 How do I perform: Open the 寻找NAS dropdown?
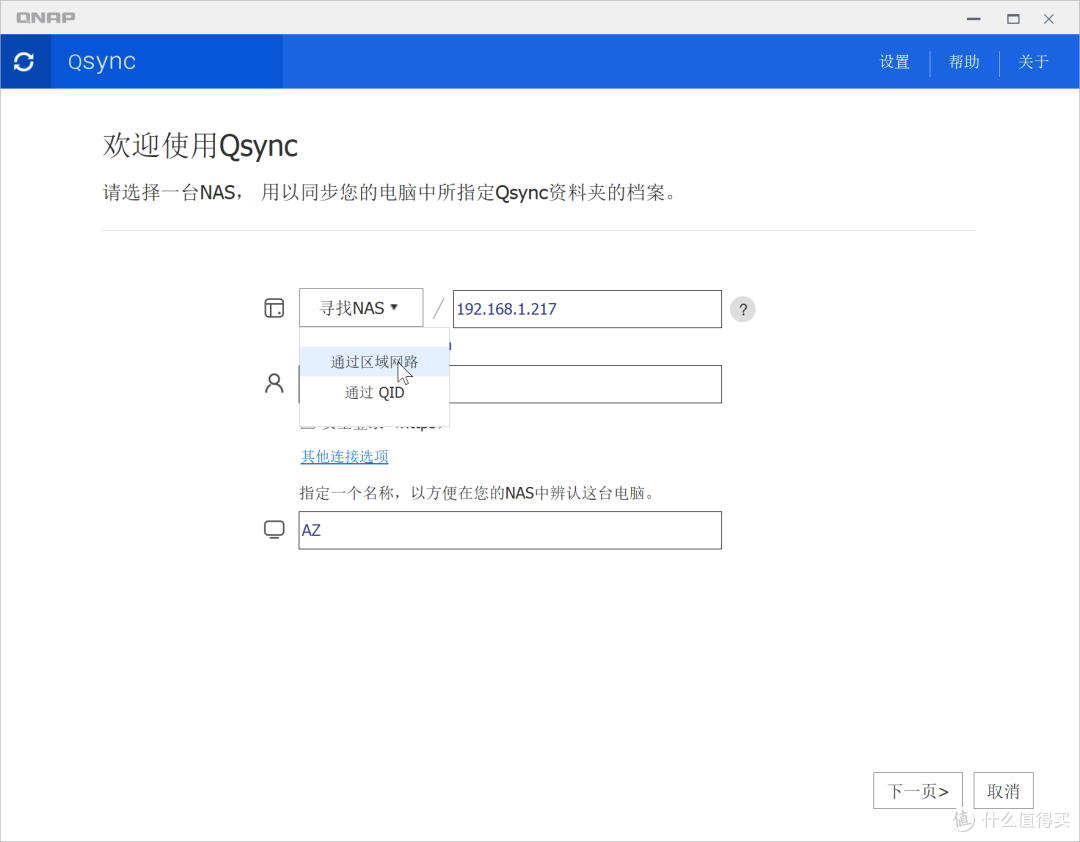tap(361, 307)
